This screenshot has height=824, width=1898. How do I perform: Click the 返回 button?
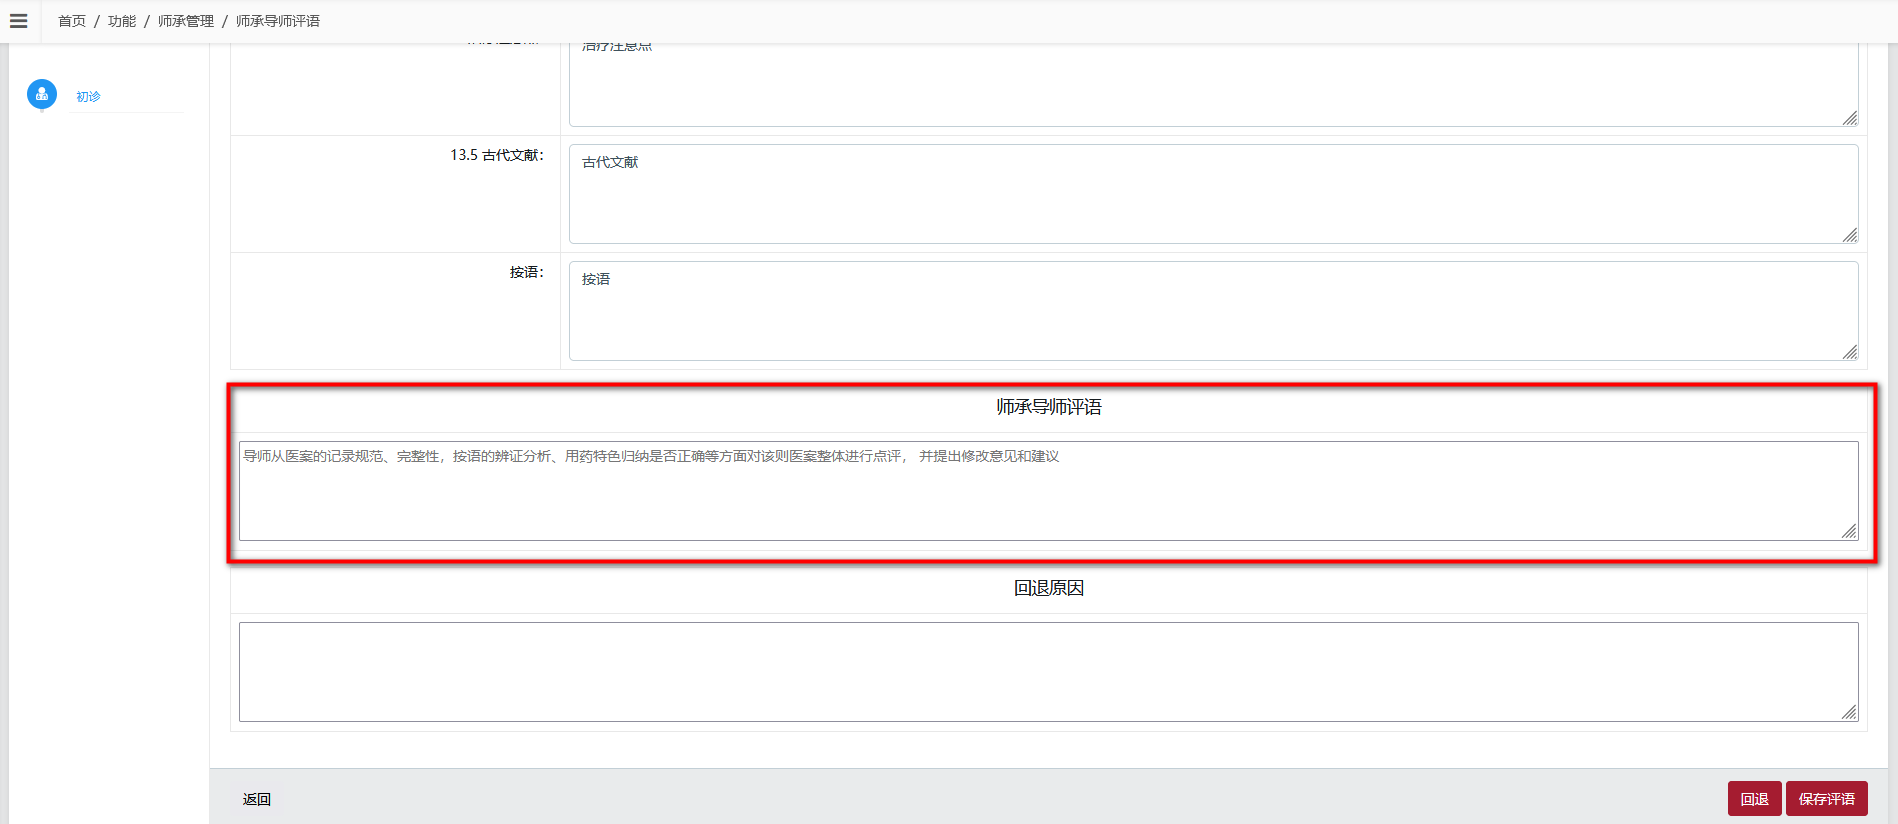point(257,799)
